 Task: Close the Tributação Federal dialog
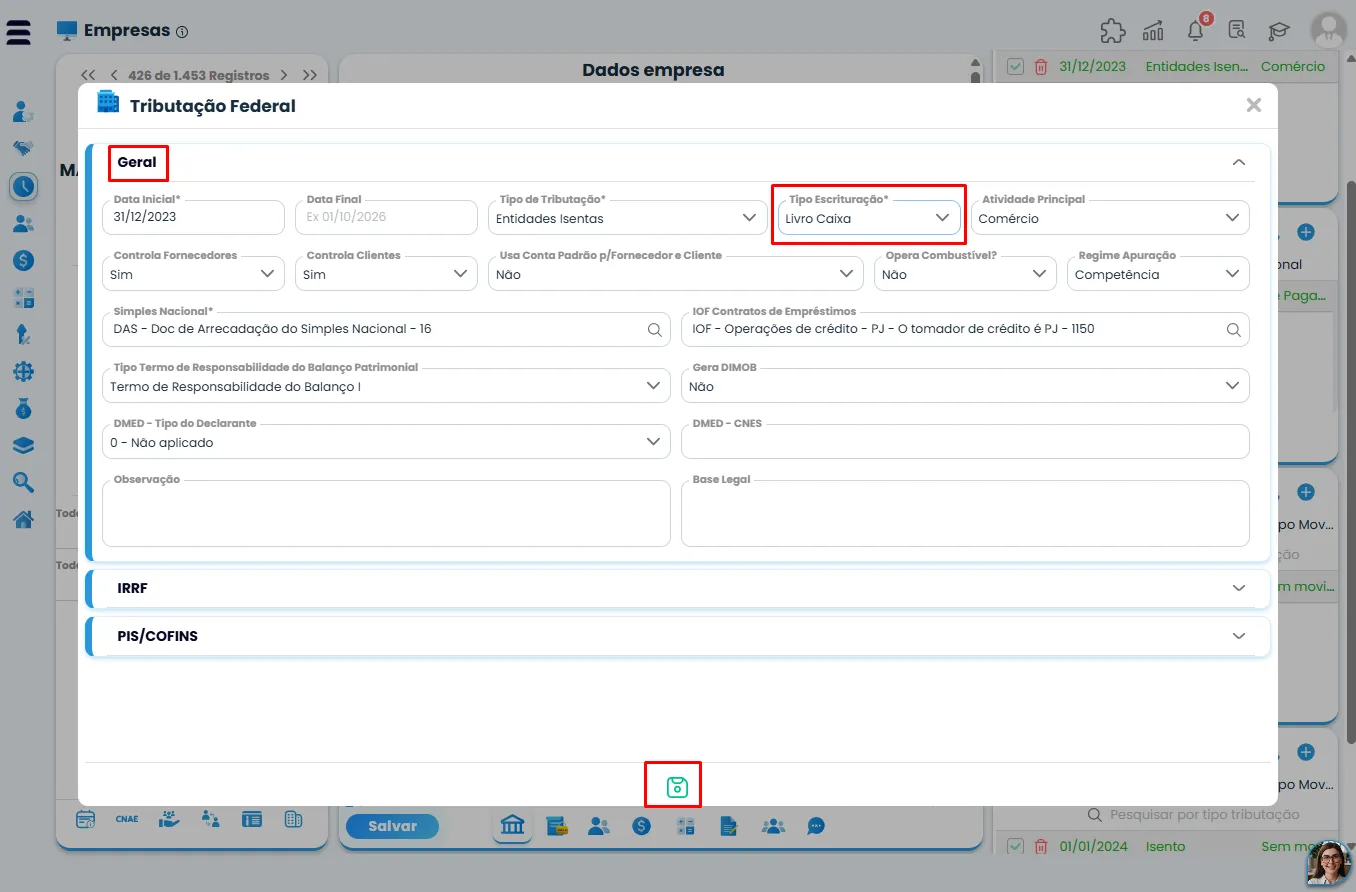[1254, 105]
